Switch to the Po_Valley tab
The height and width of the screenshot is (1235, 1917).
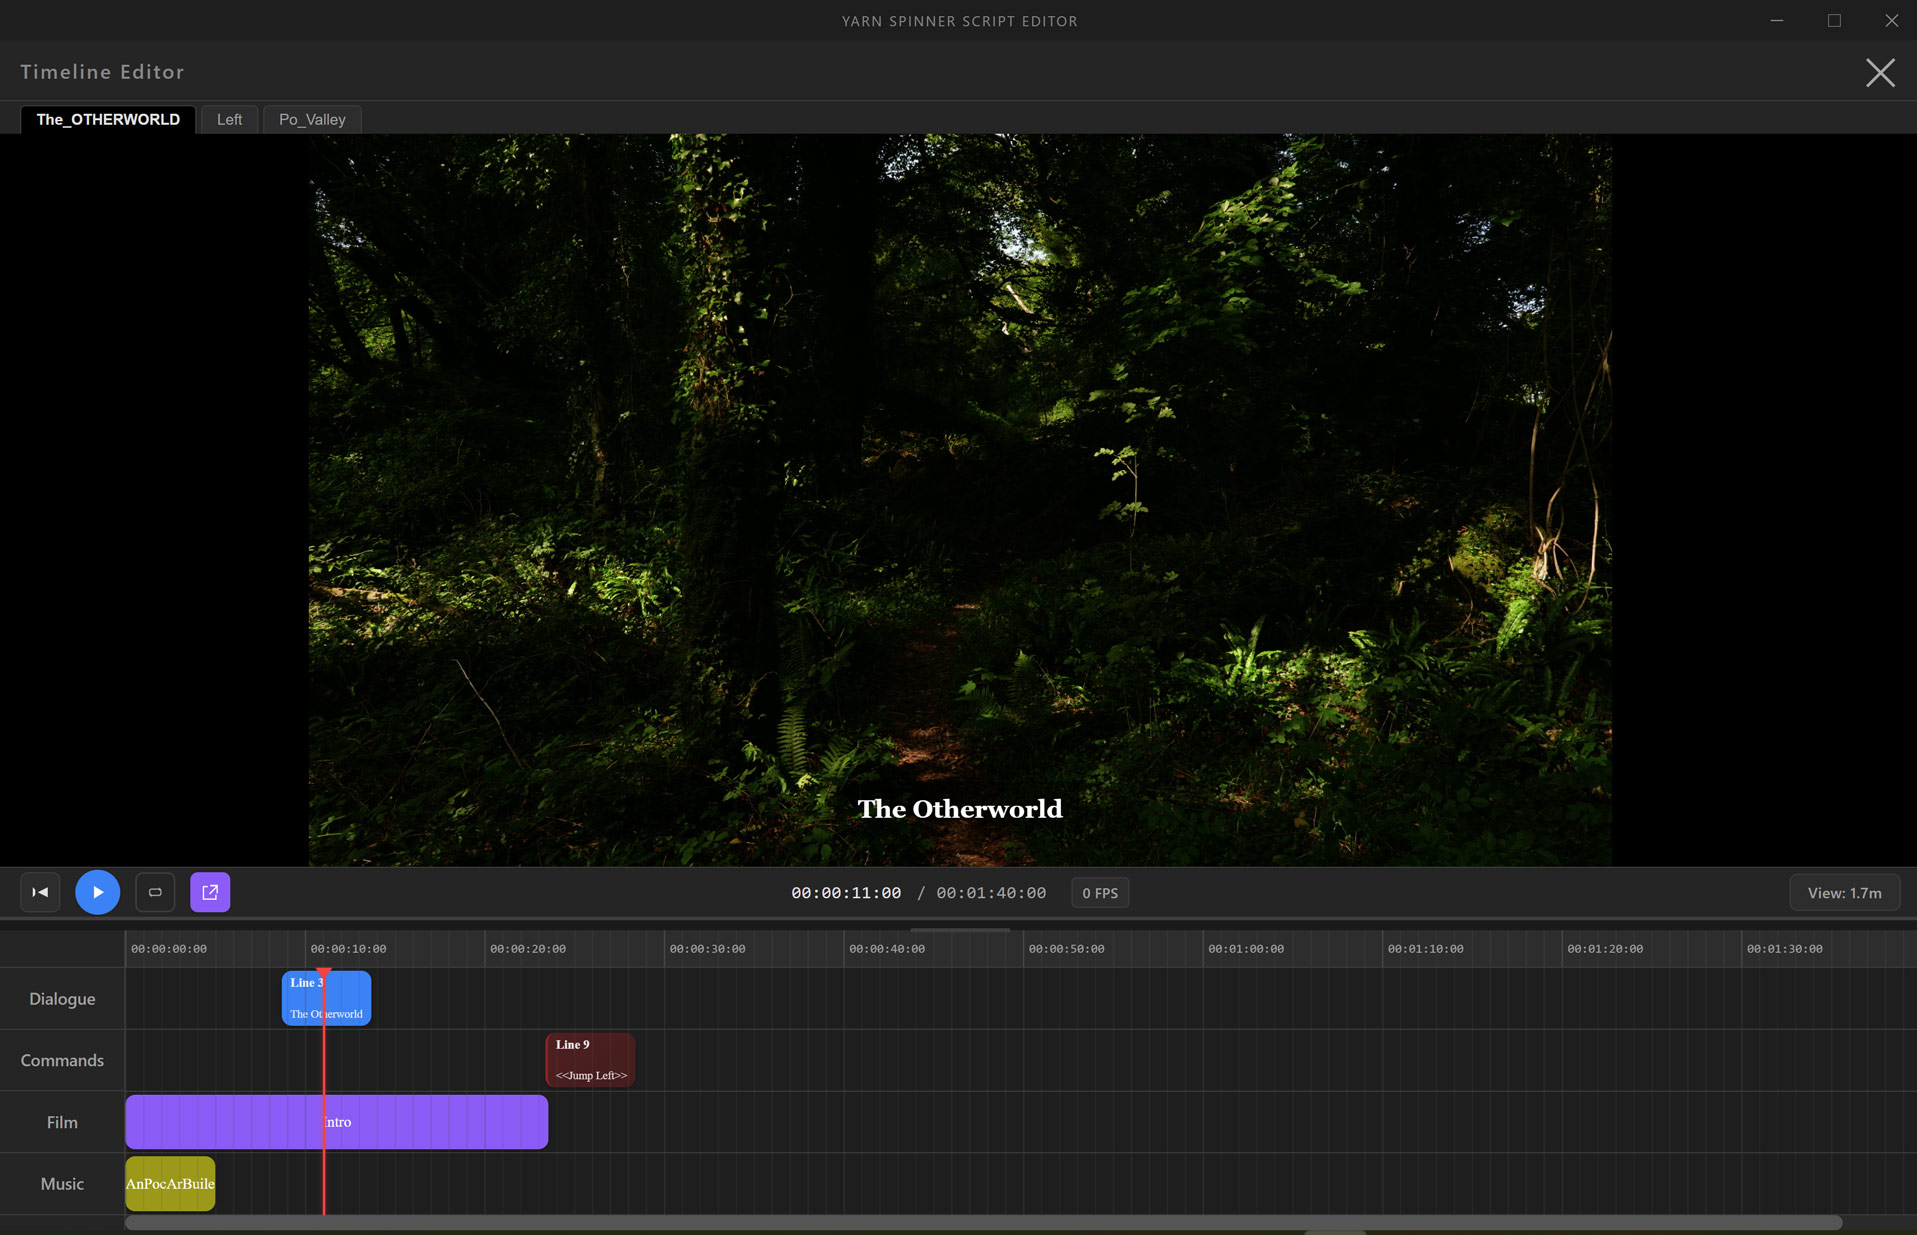click(311, 119)
